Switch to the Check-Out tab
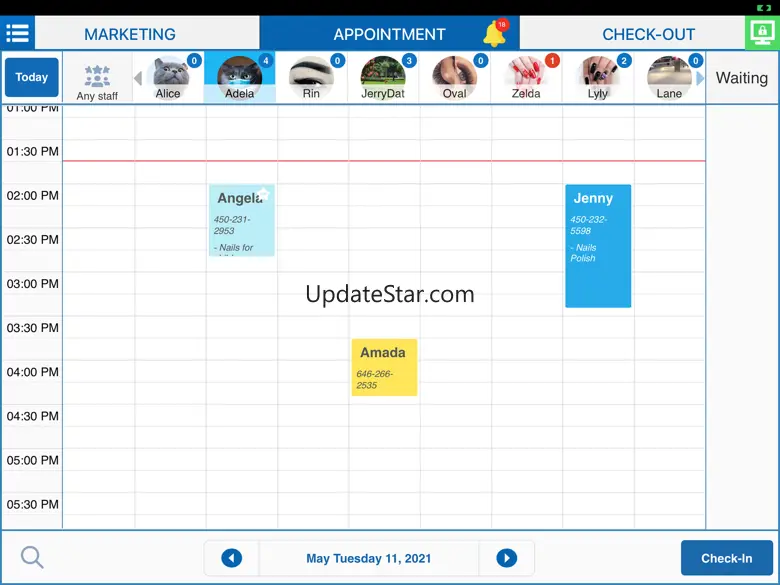This screenshot has height=585, width=780. pyautogui.click(x=648, y=34)
